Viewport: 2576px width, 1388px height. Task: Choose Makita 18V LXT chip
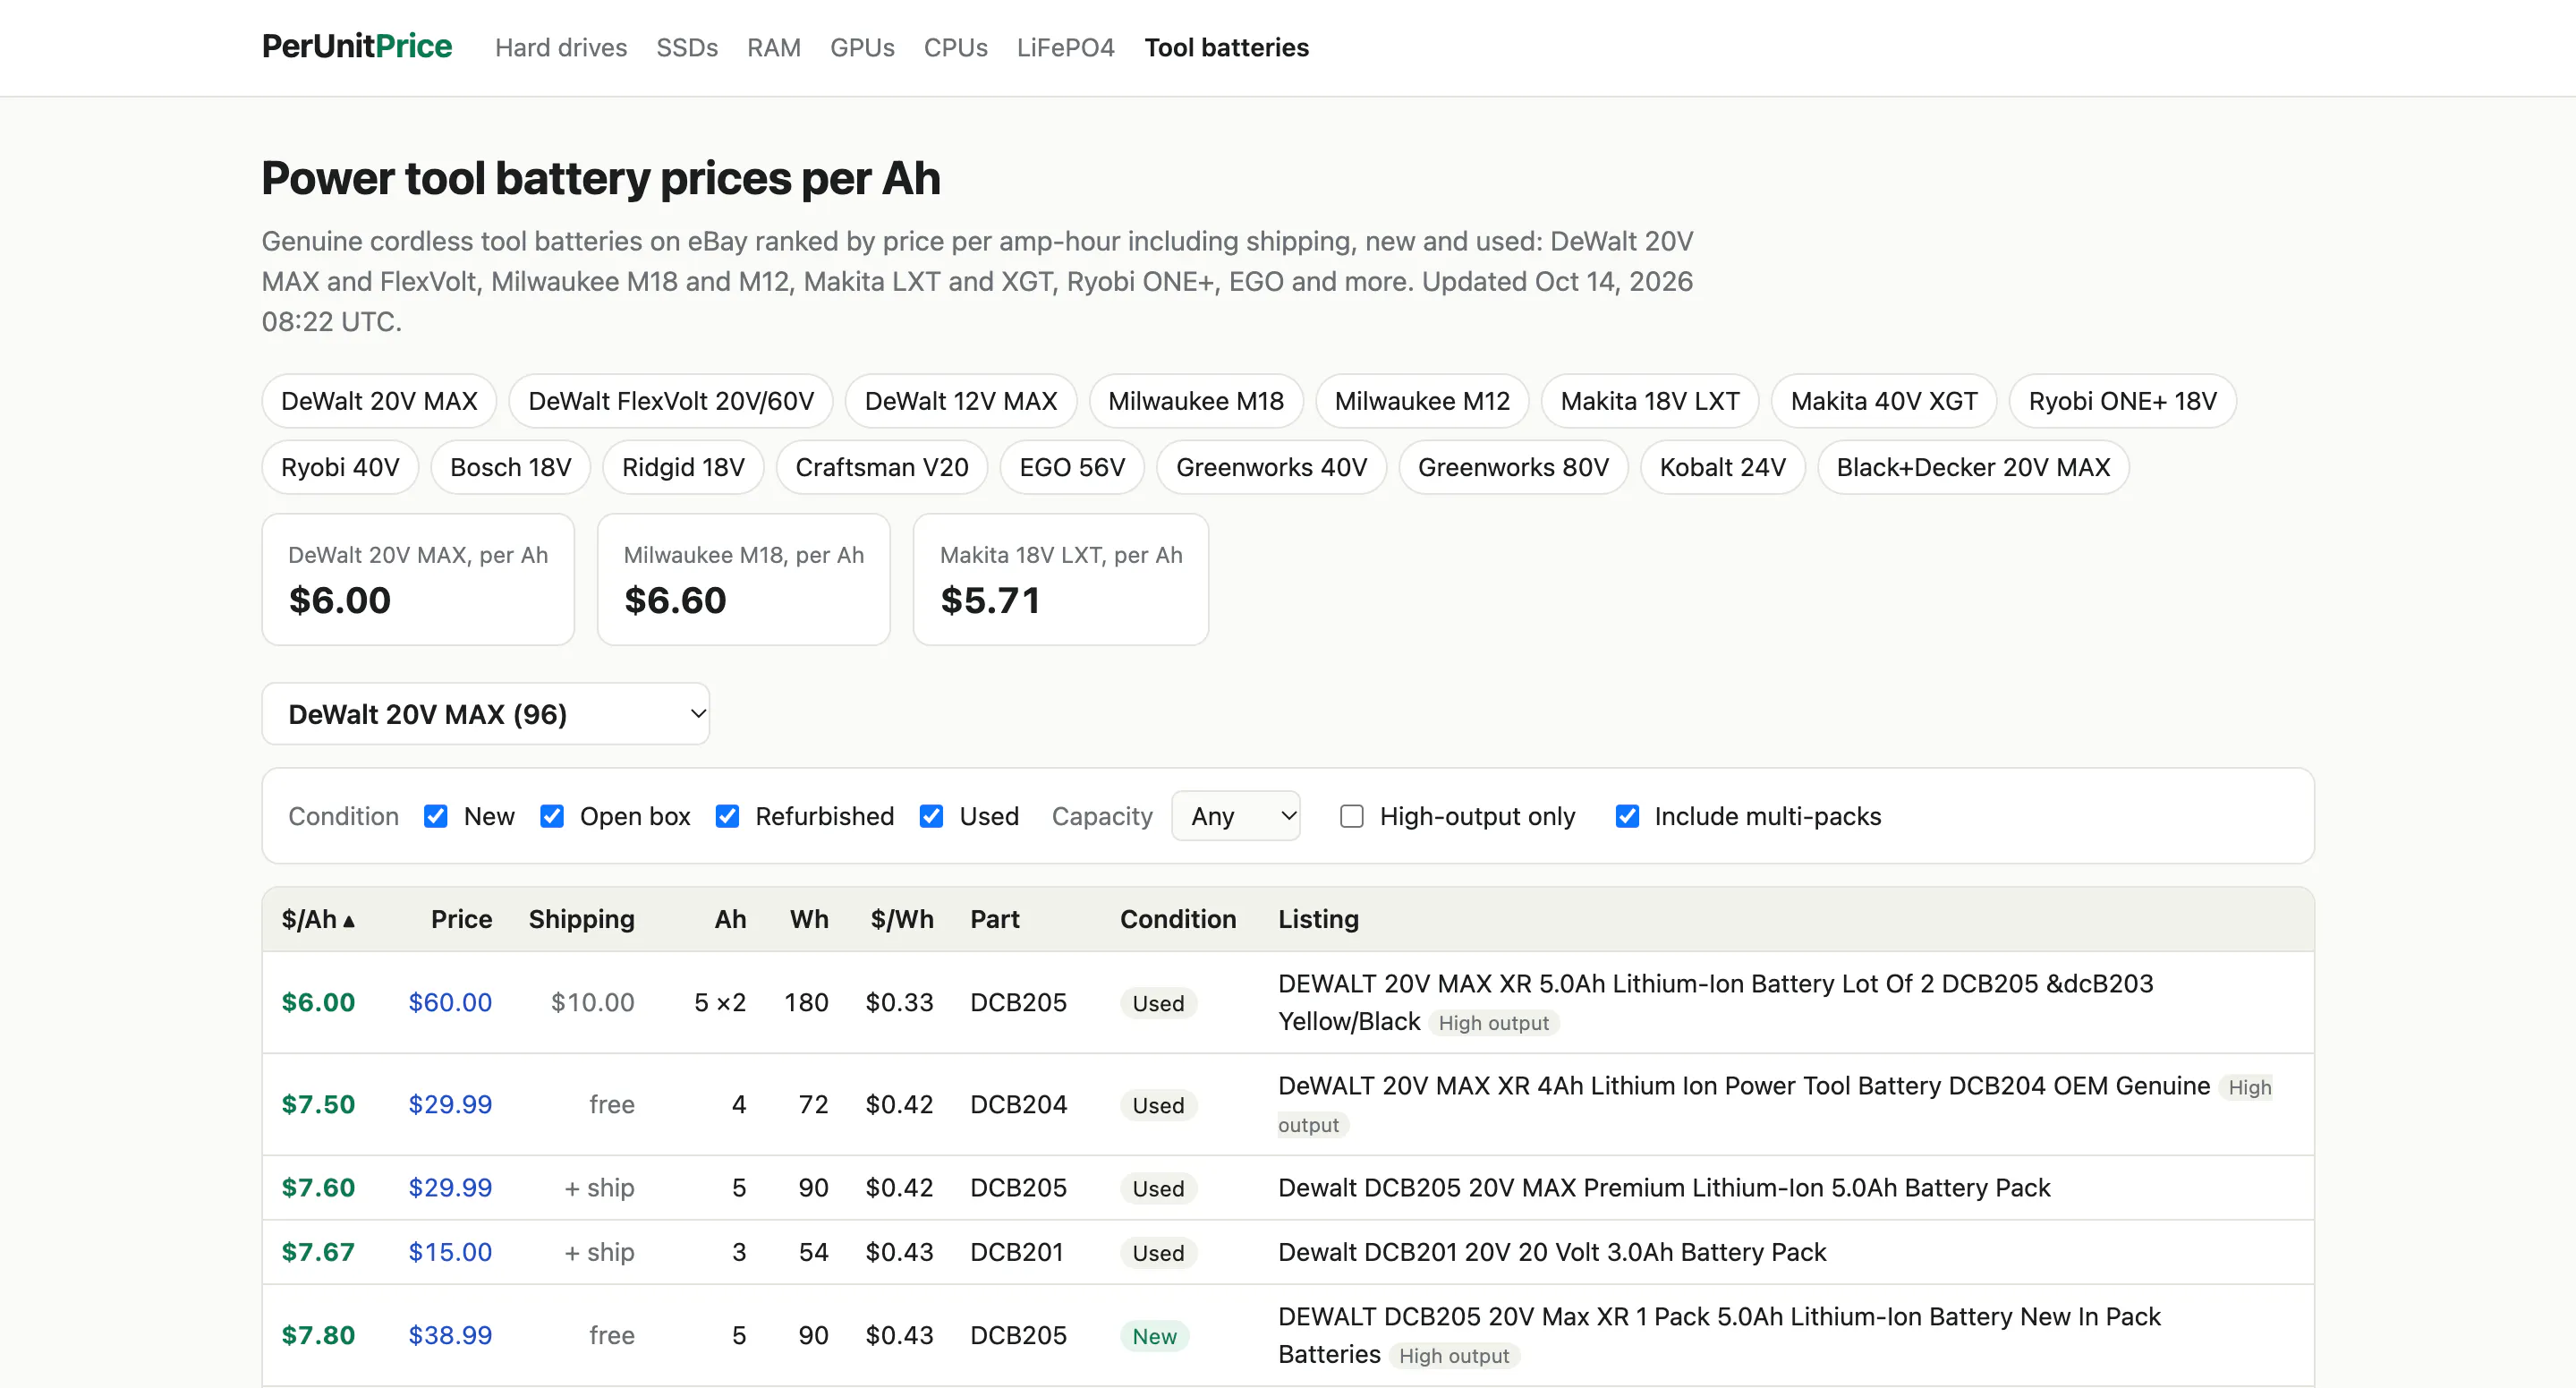tap(1650, 401)
